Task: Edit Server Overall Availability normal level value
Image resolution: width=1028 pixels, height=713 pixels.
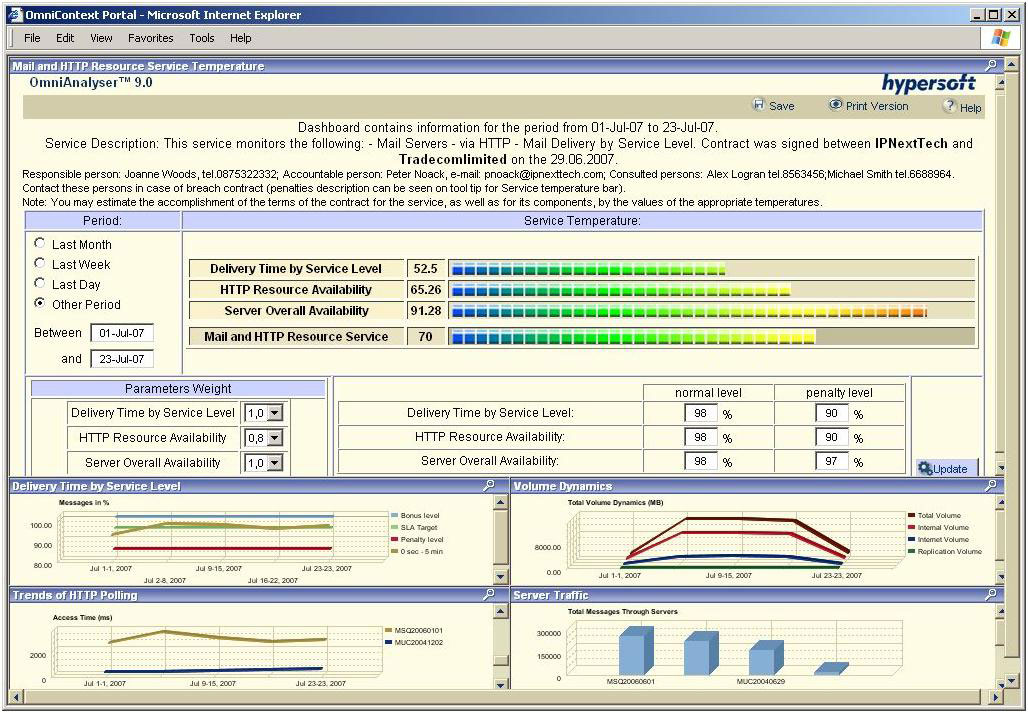Action: click(x=700, y=461)
